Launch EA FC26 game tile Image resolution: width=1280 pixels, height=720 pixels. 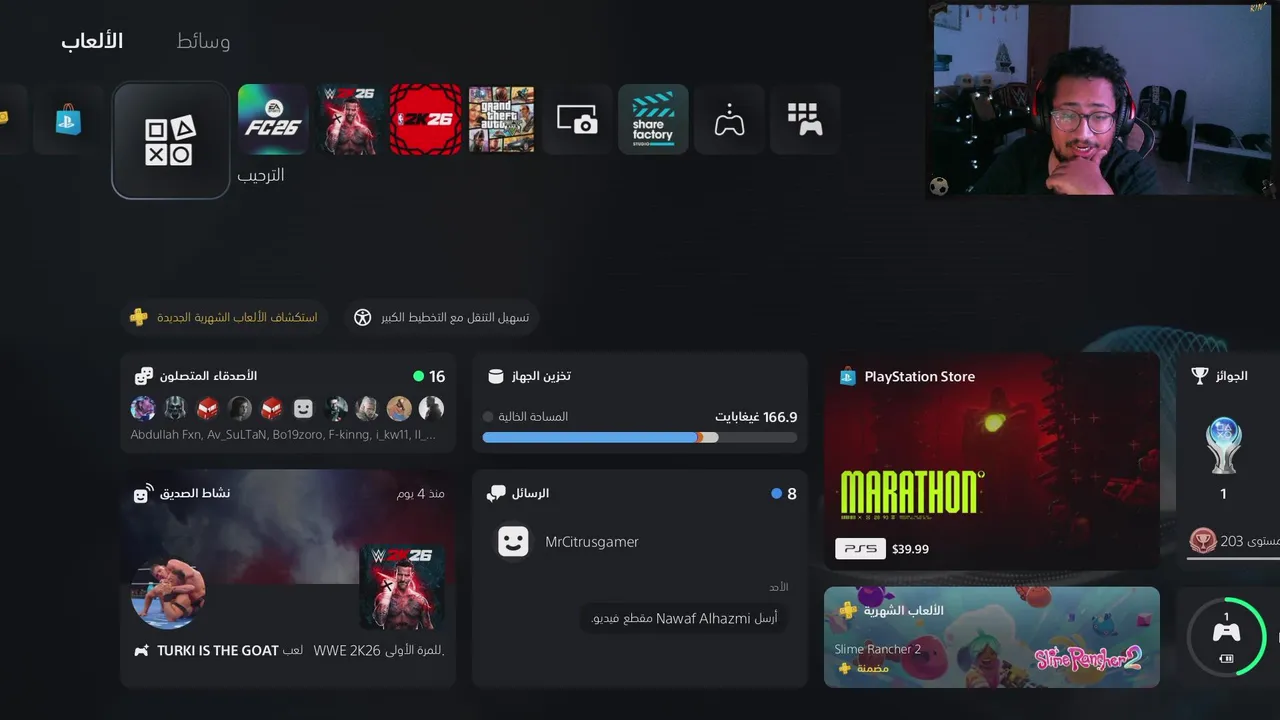[x=273, y=119]
